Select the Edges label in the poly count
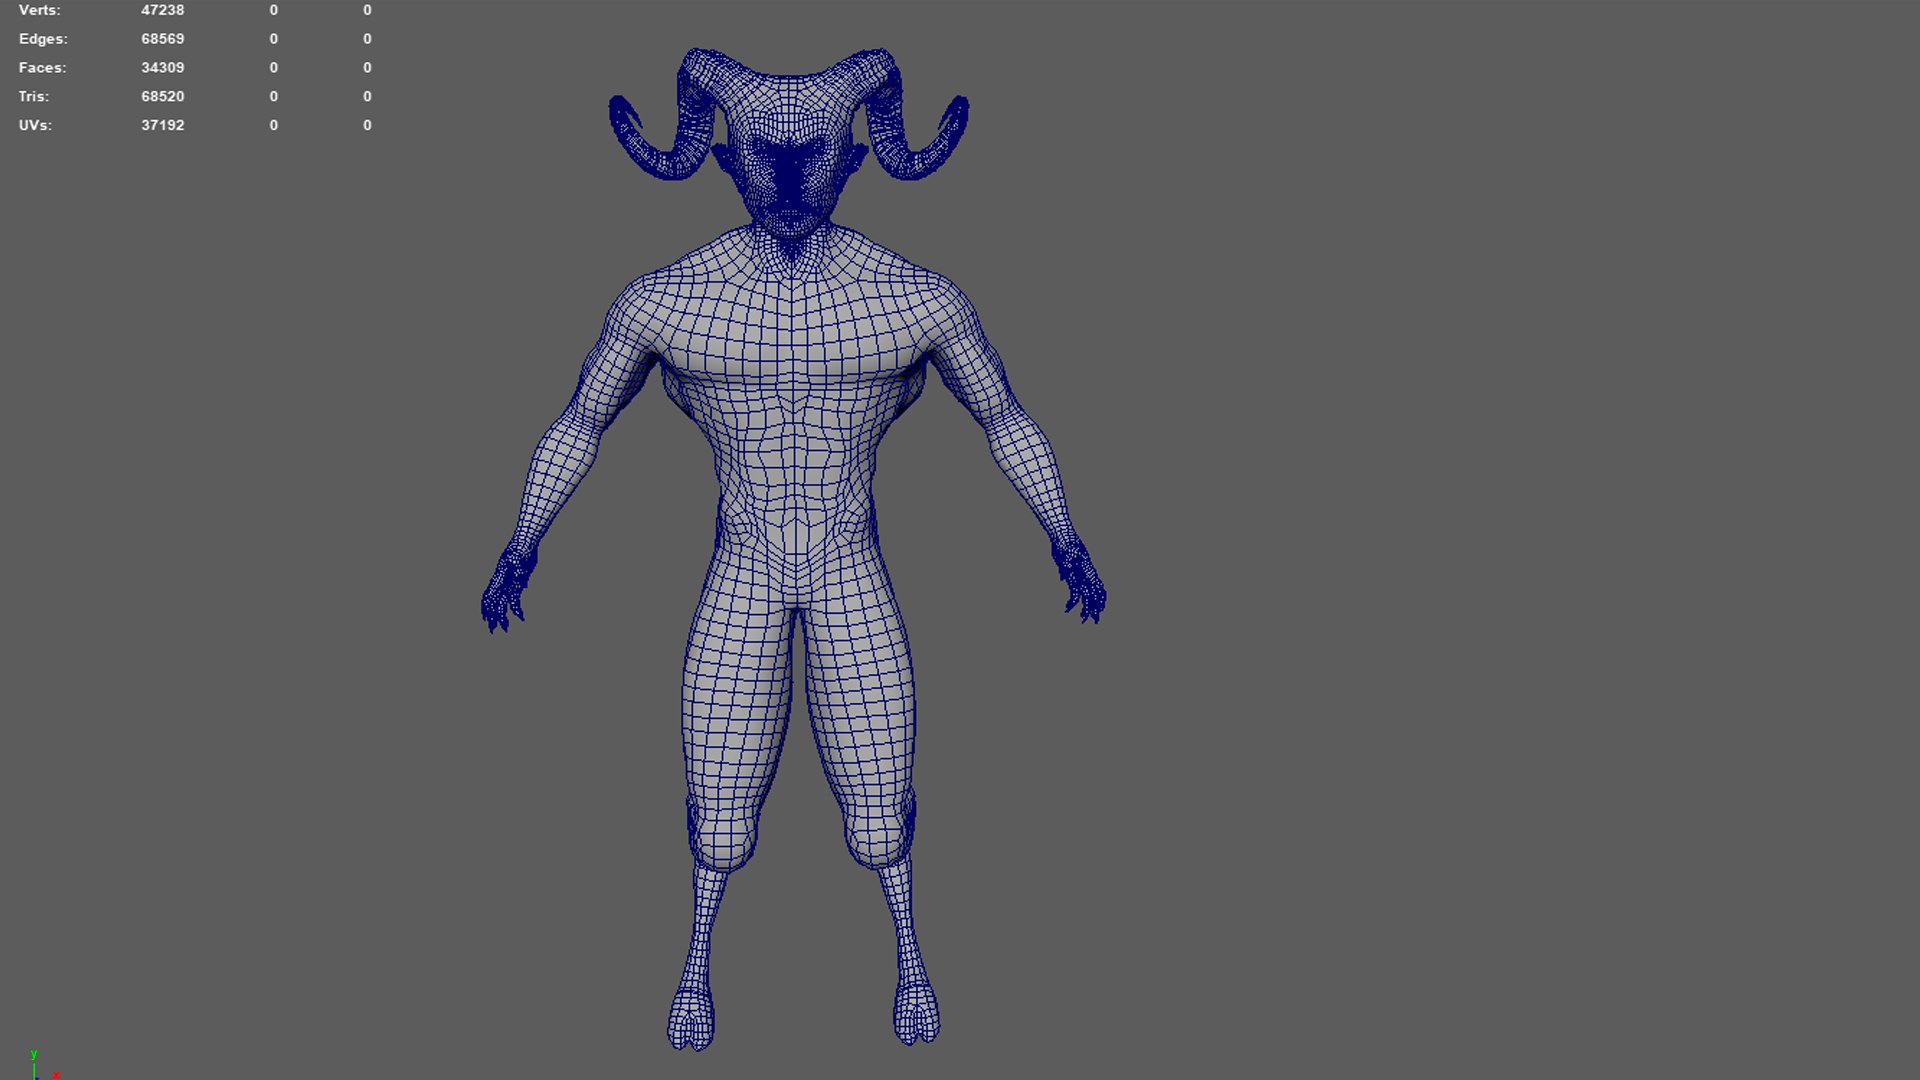1920x1080 pixels. (43, 39)
